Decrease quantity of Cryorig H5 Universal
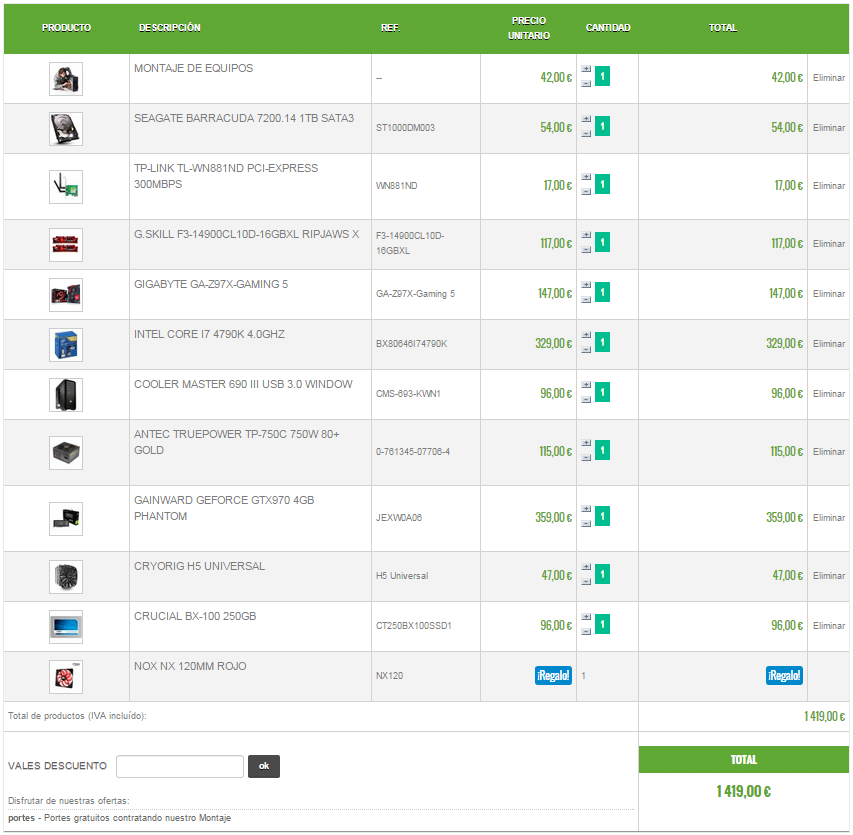853x835 pixels. 586,582
